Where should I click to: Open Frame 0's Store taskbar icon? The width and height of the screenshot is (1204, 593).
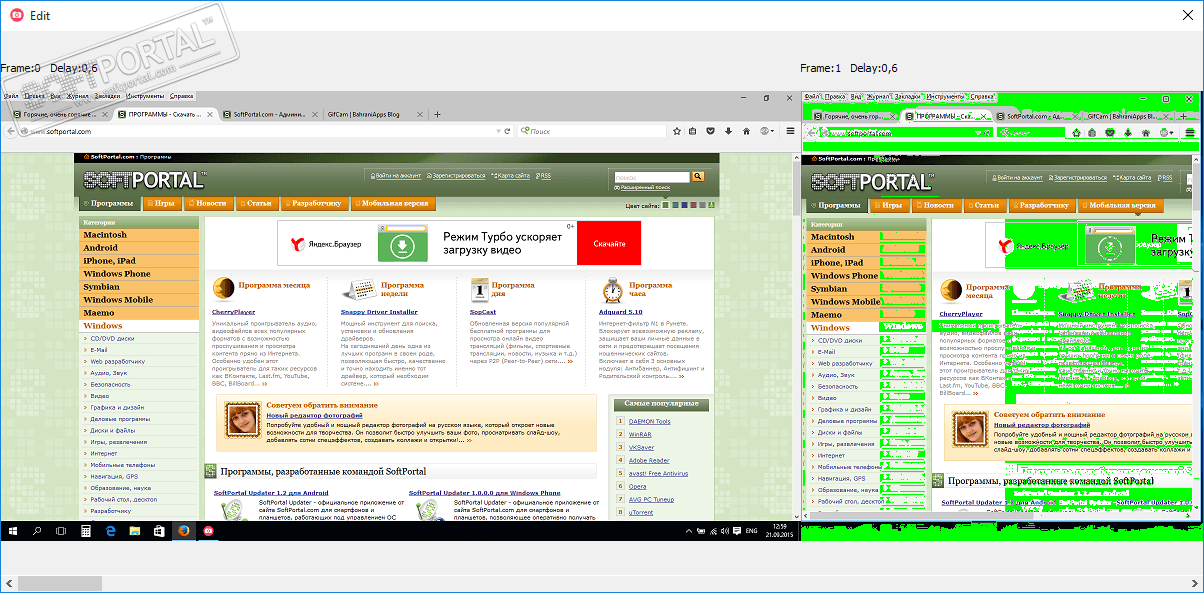coord(159,532)
